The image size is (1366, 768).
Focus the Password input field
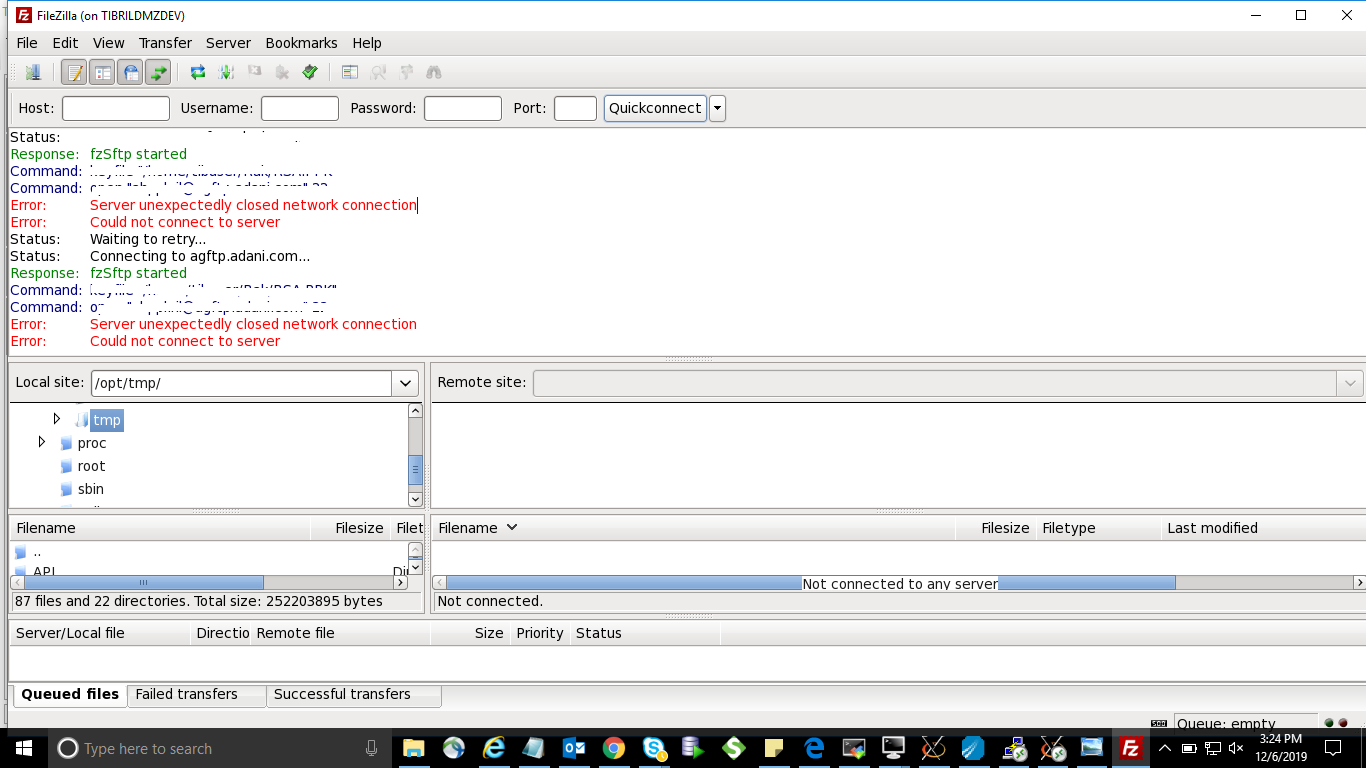click(463, 108)
